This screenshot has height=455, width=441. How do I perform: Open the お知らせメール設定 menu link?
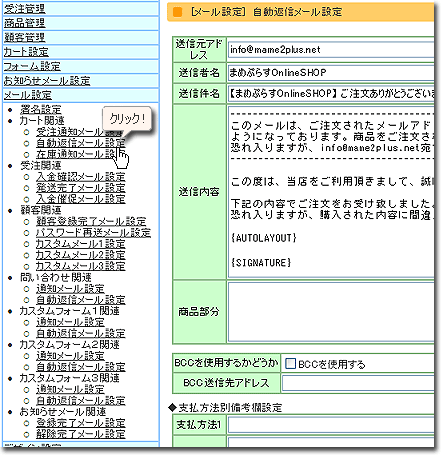[x=47, y=80]
